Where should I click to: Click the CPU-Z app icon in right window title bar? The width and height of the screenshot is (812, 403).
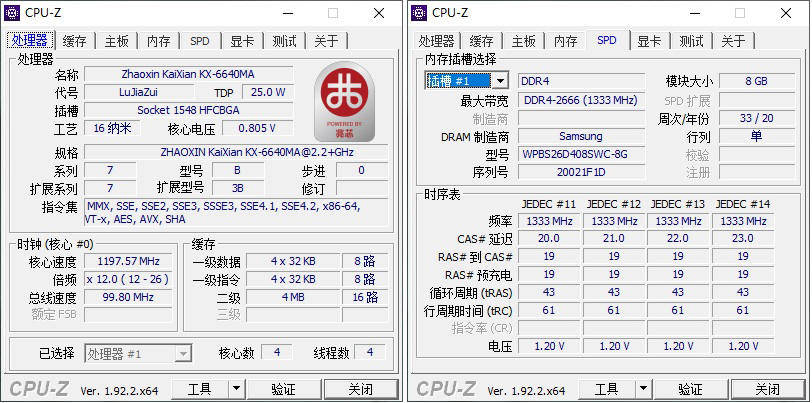pyautogui.click(x=419, y=13)
